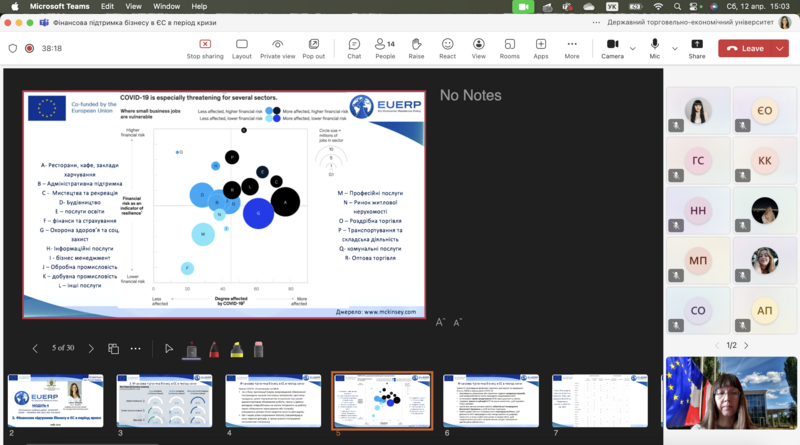The image size is (800, 445).
Task: Click participant tile СО
Action: point(698,311)
